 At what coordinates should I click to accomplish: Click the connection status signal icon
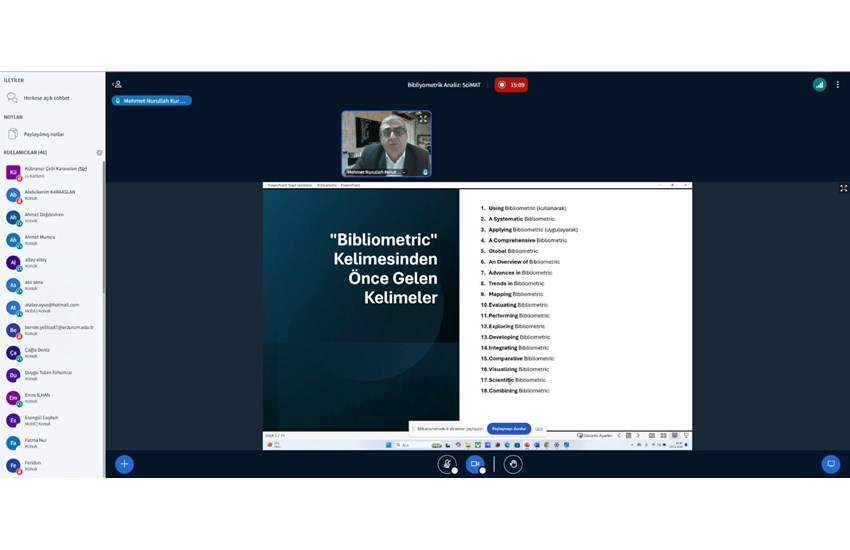[819, 85]
